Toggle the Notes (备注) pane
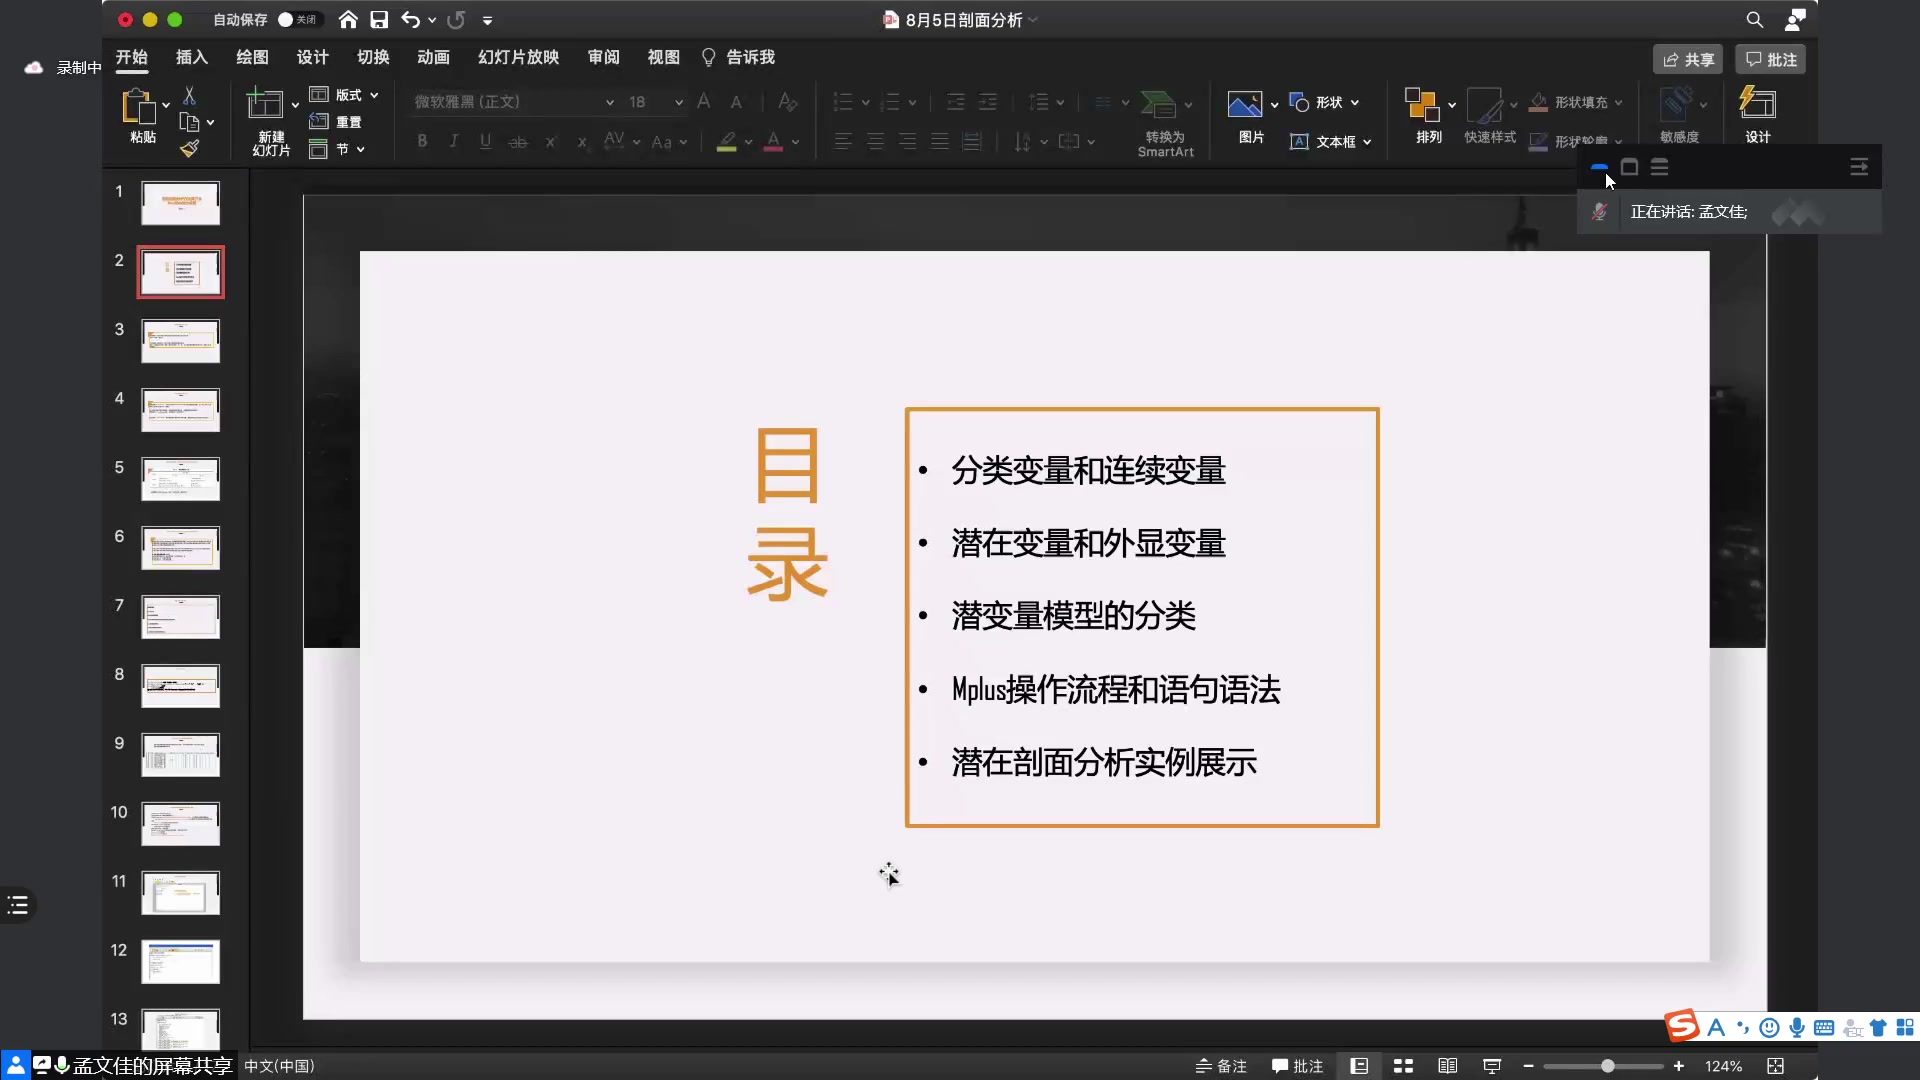The image size is (1920, 1080). pyautogui.click(x=1221, y=1066)
